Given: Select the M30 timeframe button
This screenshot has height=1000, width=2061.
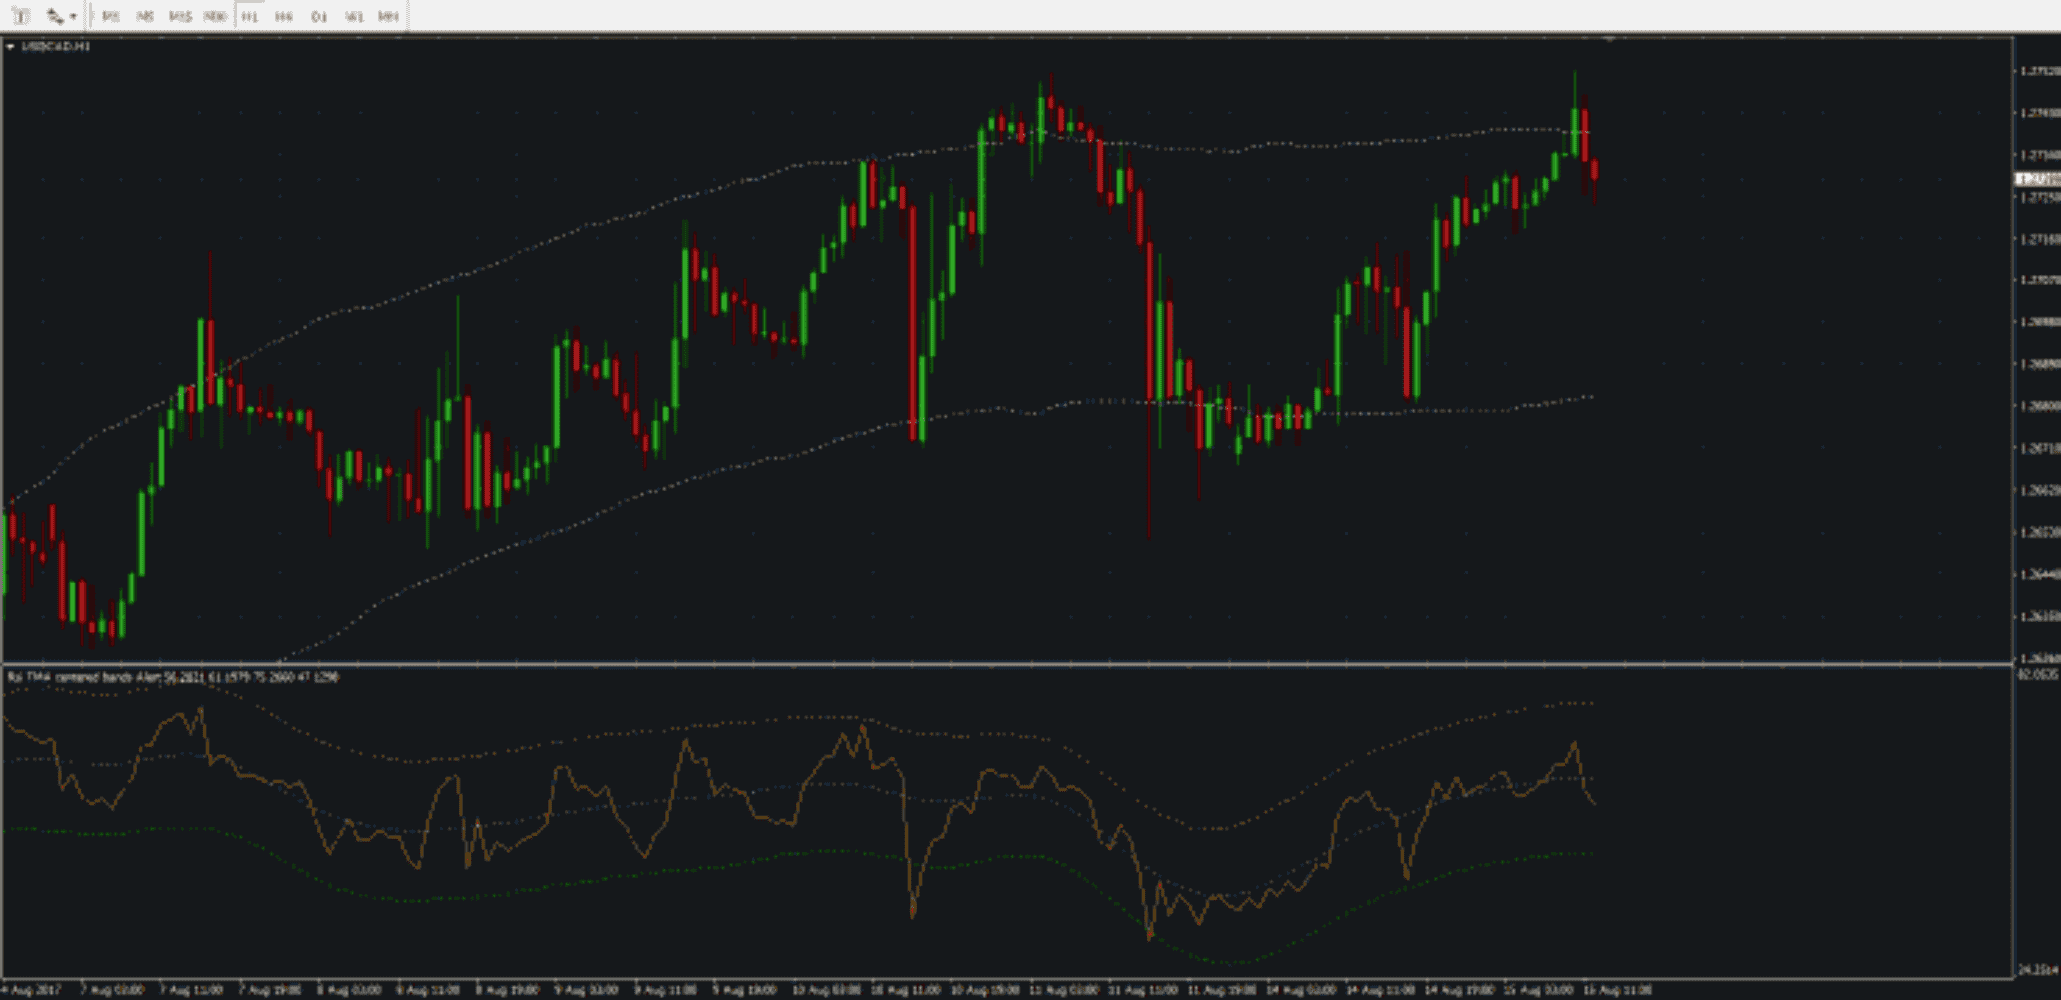Looking at the screenshot, I should 214,17.
